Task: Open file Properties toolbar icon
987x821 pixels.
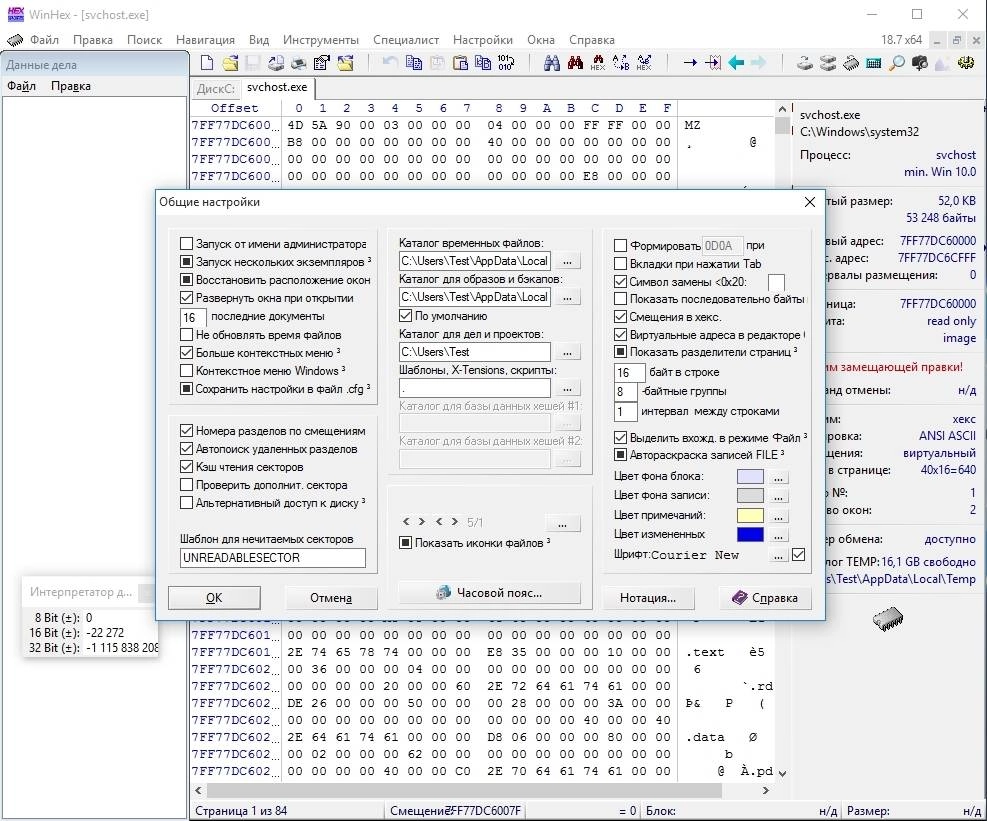Action: [x=322, y=62]
